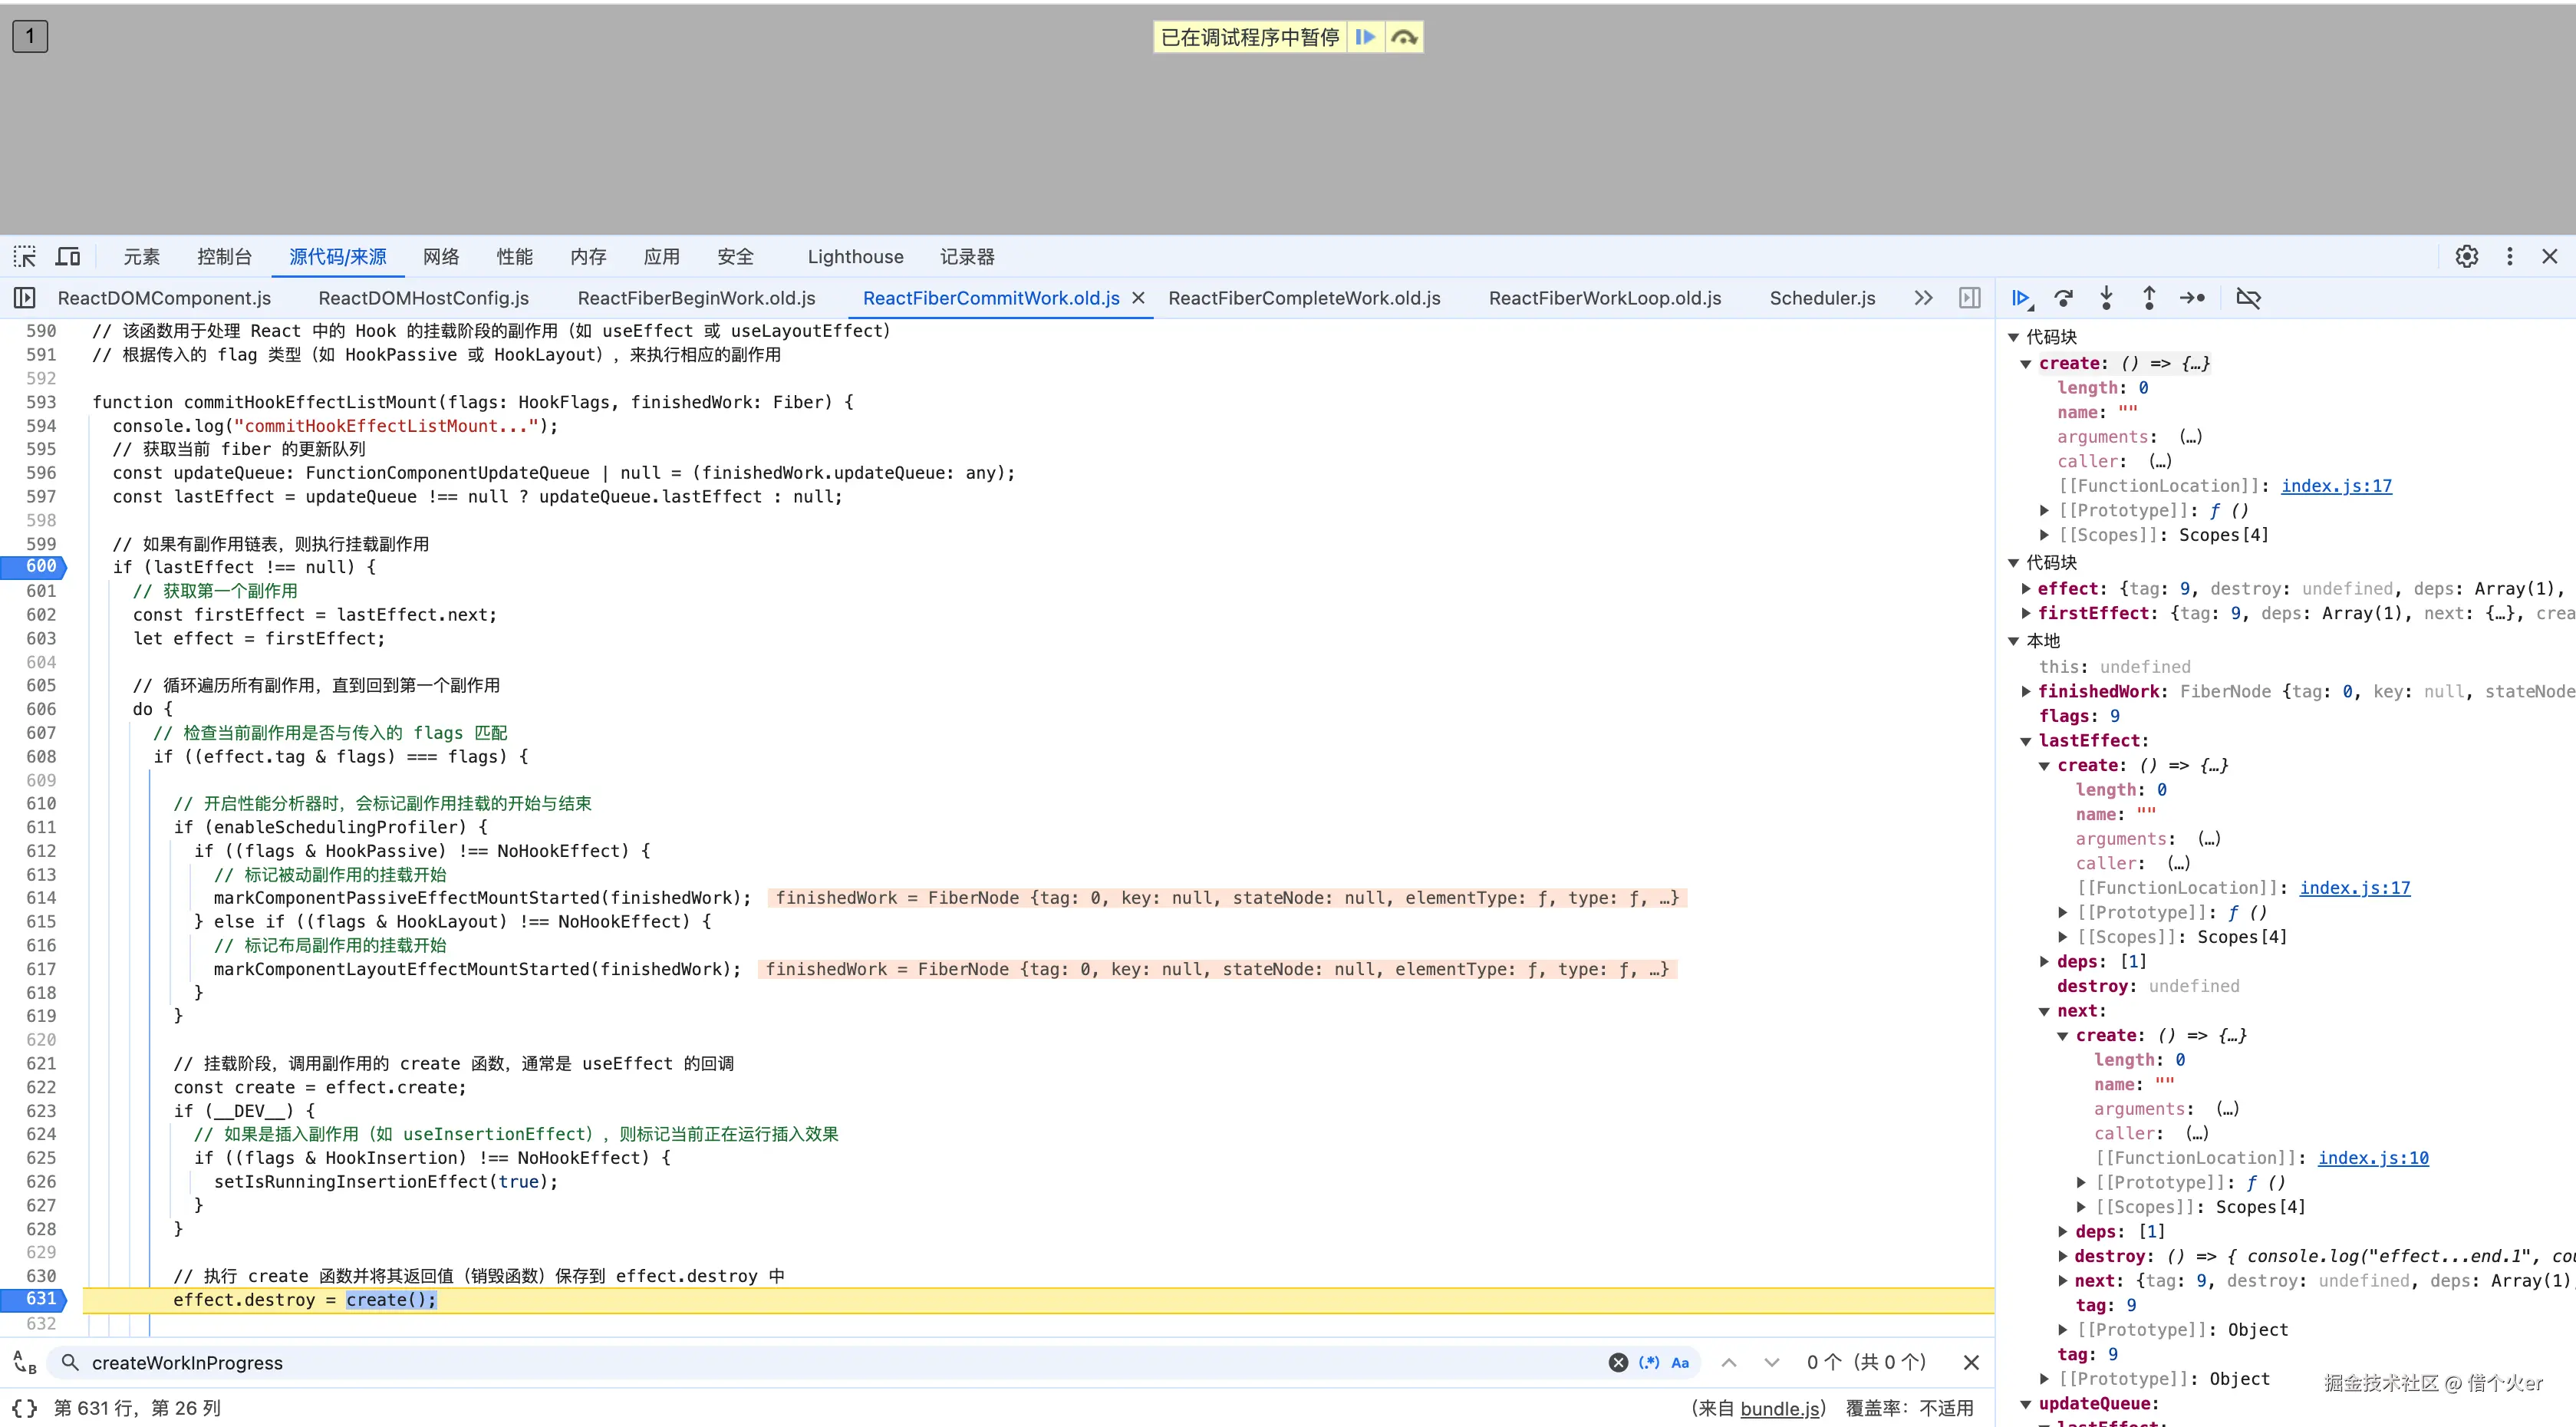Toggle breakpoint on line 600
2576x1427 pixels.
click(x=41, y=567)
